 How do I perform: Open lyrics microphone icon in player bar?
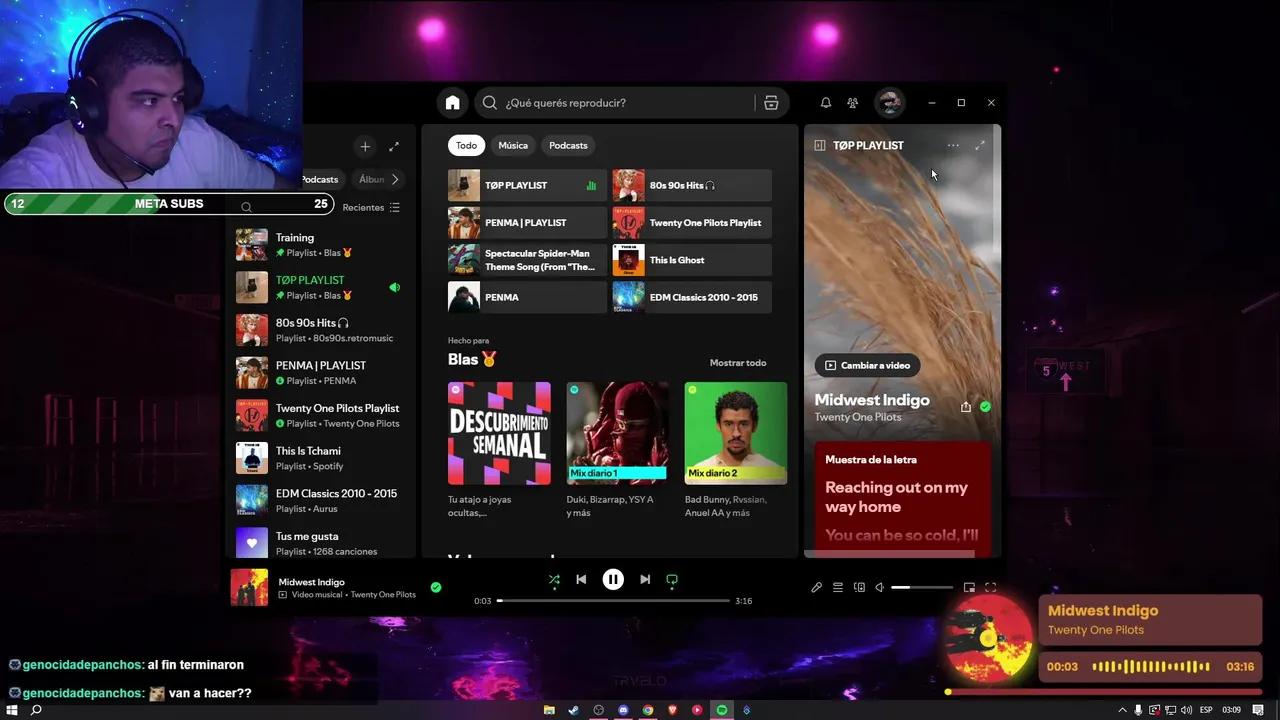(817, 587)
